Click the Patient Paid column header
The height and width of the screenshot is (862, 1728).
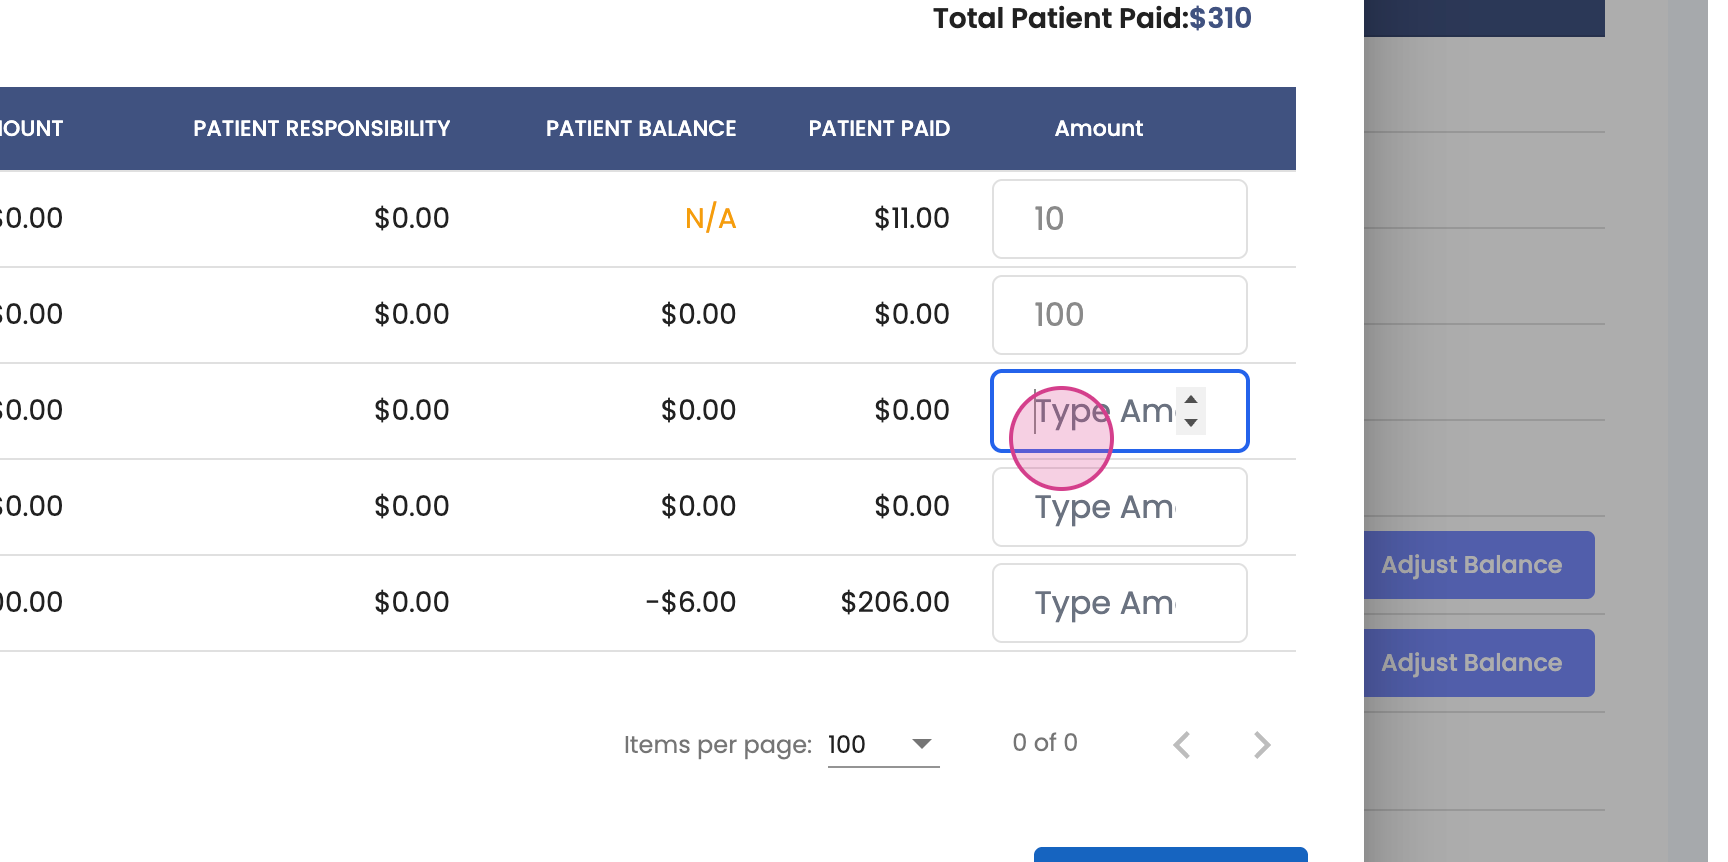(x=879, y=129)
